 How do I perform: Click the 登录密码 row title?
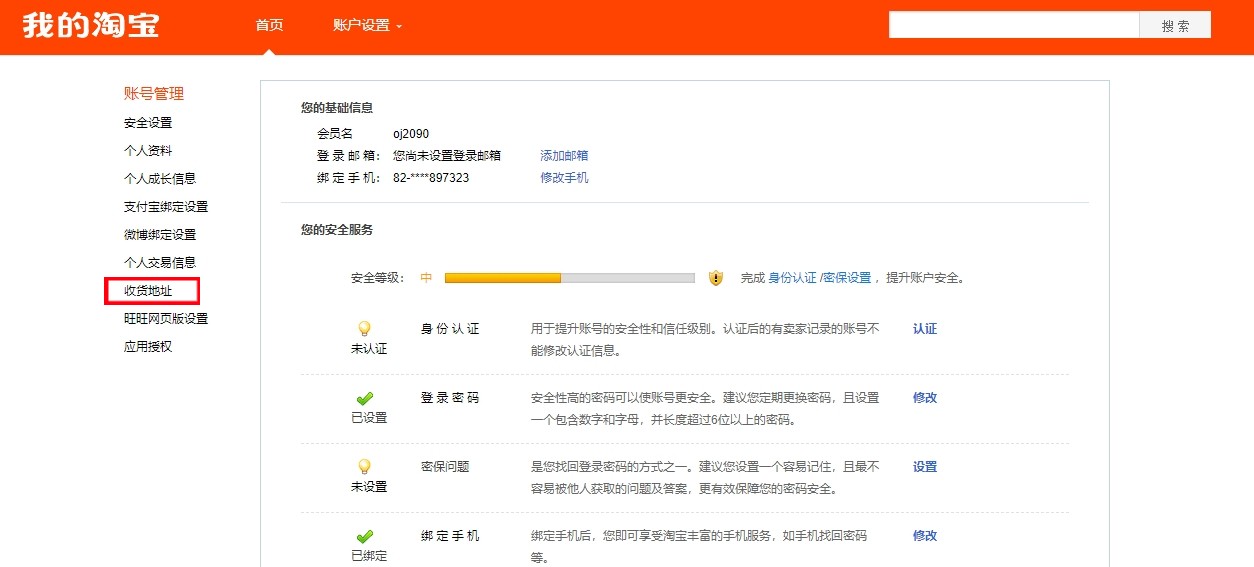450,398
